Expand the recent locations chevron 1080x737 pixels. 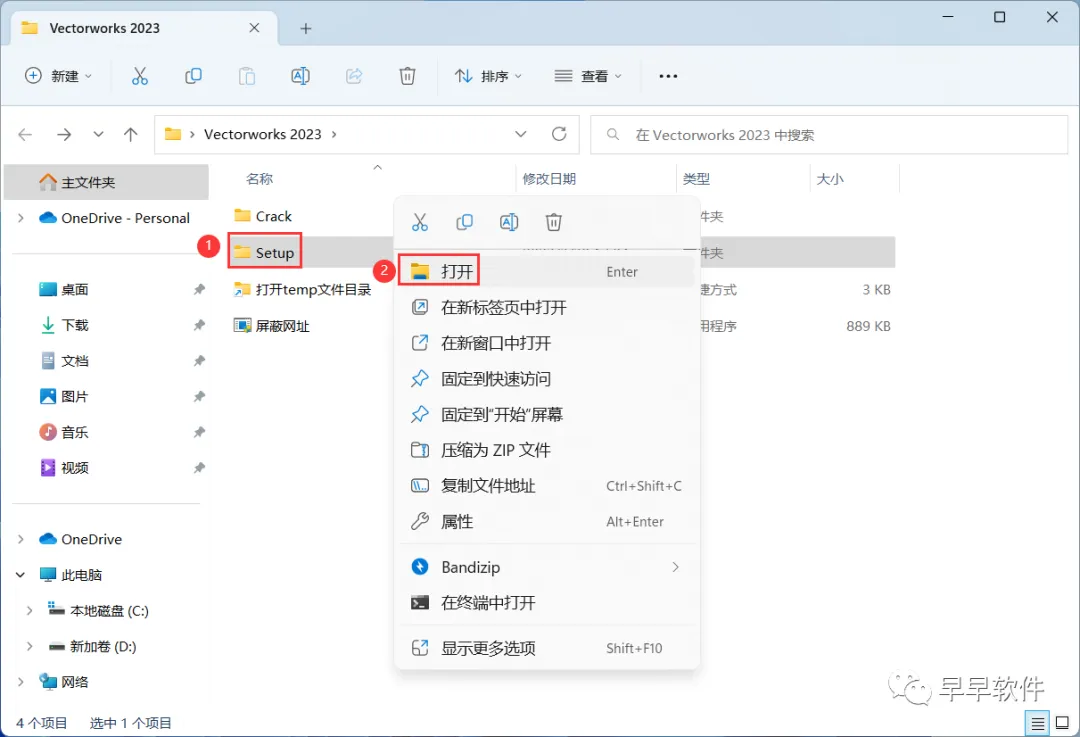pos(98,134)
